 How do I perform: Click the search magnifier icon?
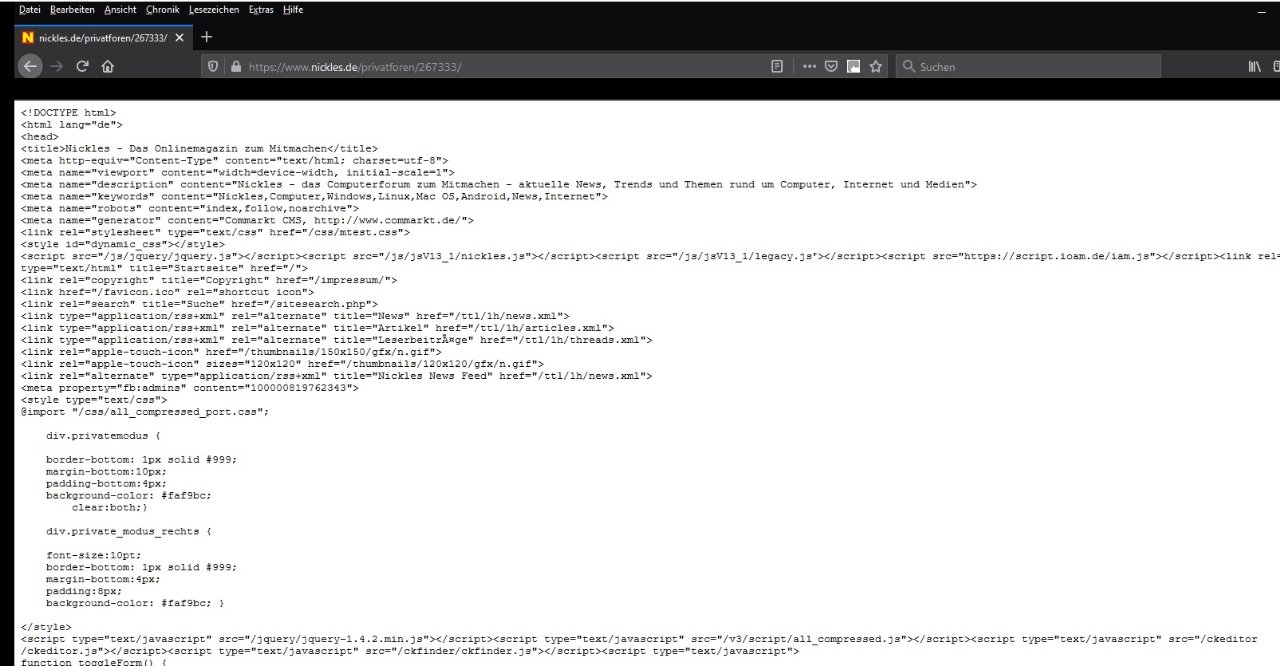(909, 66)
